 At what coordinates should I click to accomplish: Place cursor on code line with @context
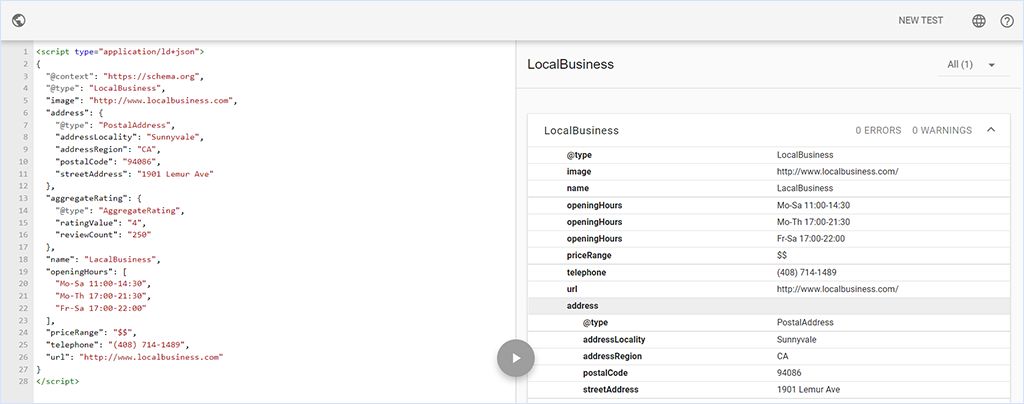click(x=125, y=76)
